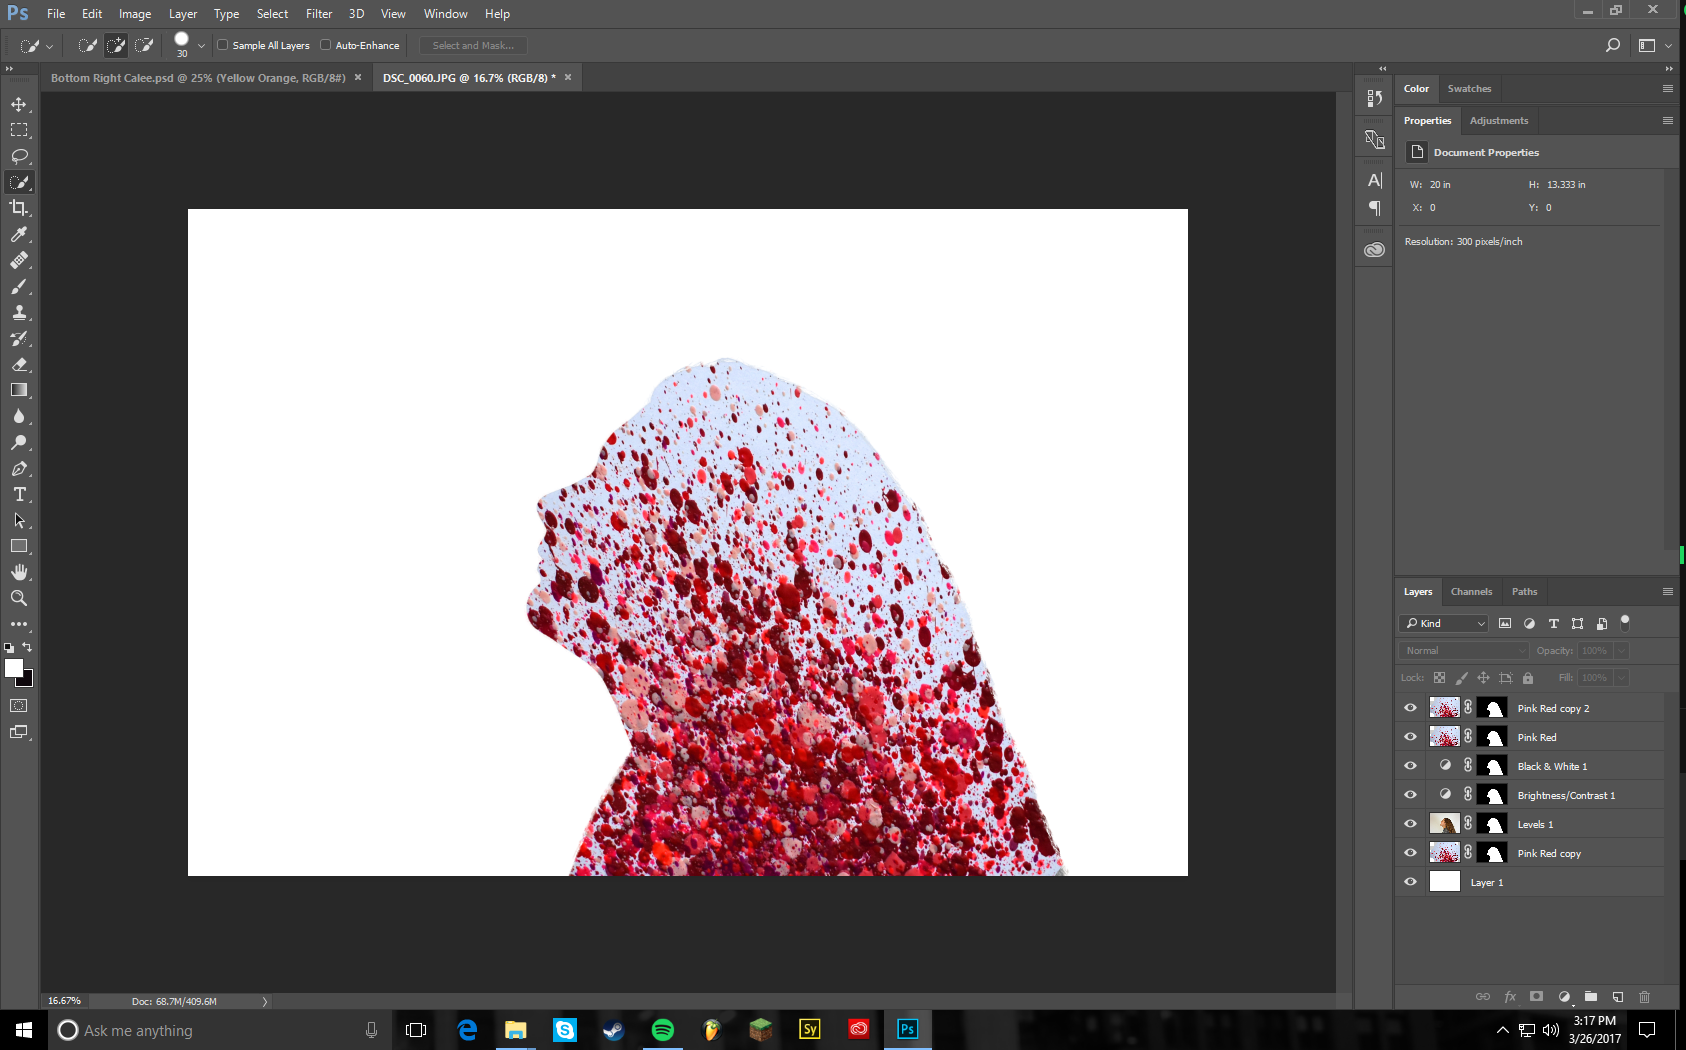Viewport: 1686px width, 1050px height.
Task: Select the Rectangular Marquee tool
Action: click(x=19, y=130)
